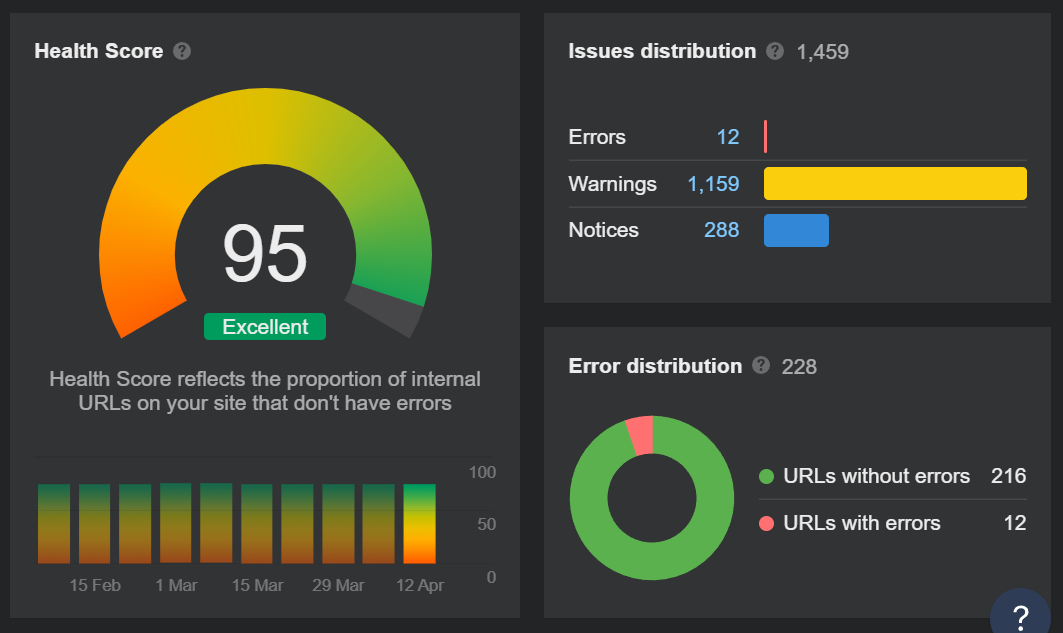This screenshot has width=1063, height=633.
Task: Click the yellow Warnings bar
Action: click(895, 184)
